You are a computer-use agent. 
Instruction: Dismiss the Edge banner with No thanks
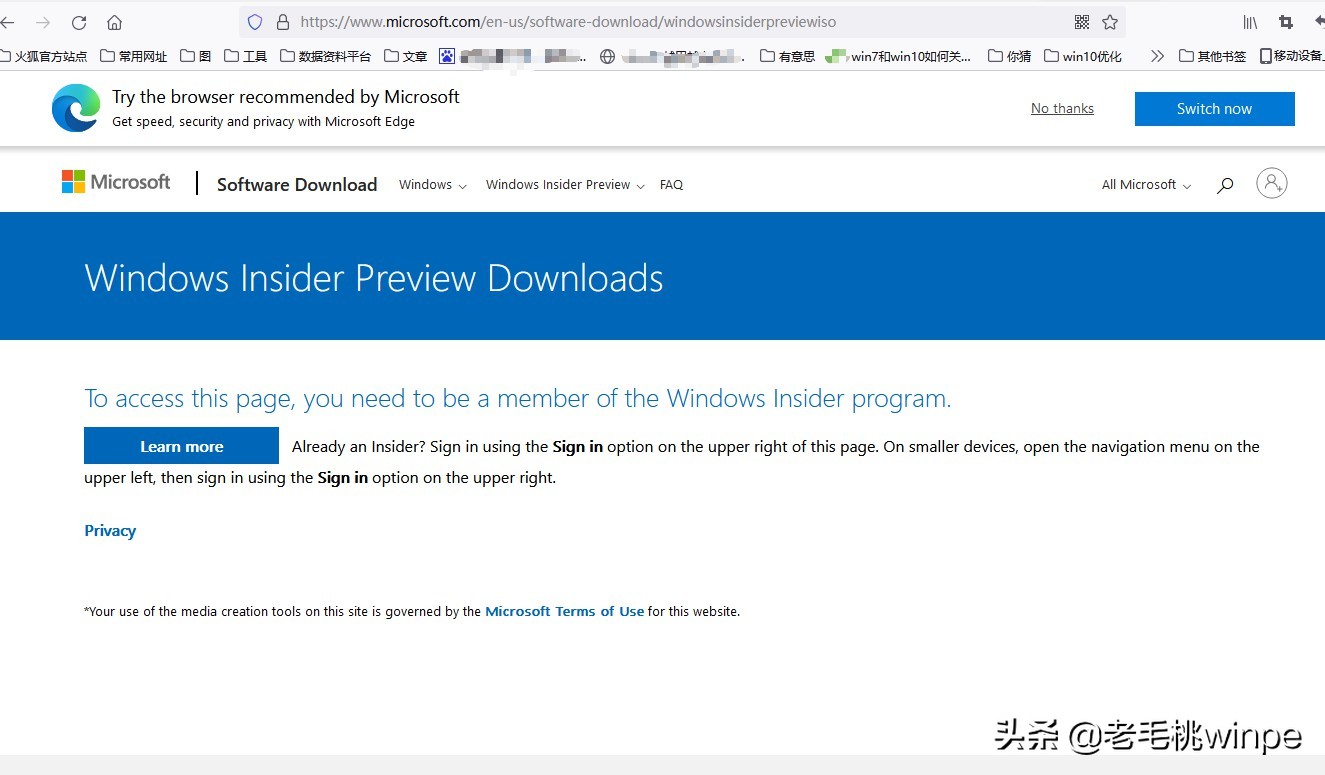click(1062, 108)
